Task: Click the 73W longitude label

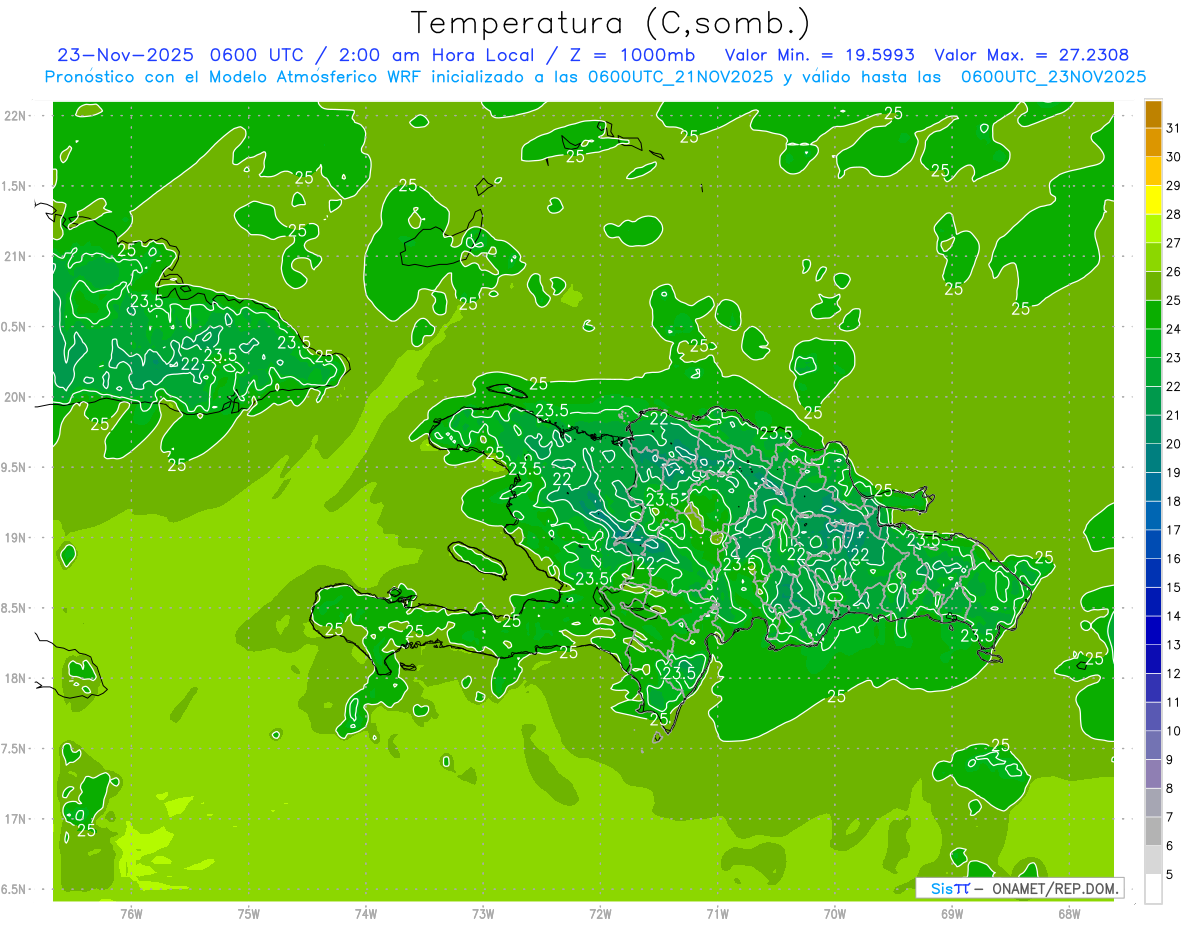Action: click(x=483, y=914)
